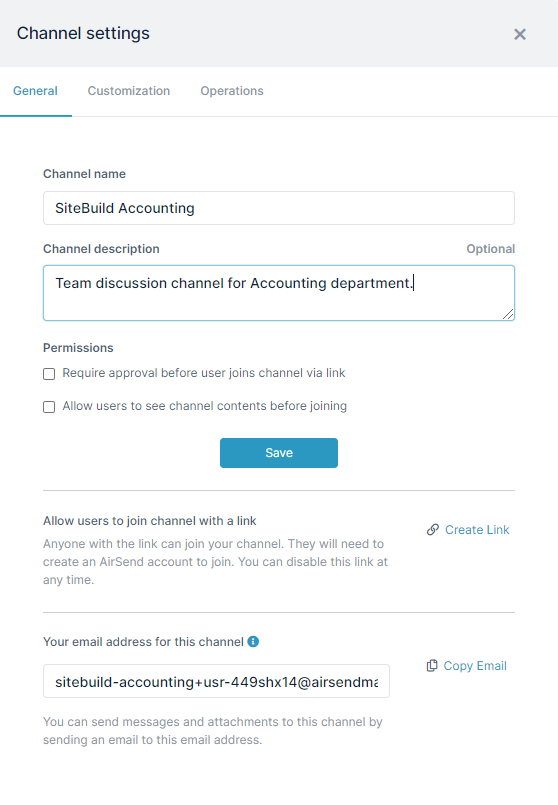The image size is (558, 805).
Task: Click the Allow users to see contents label
Action: (205, 406)
